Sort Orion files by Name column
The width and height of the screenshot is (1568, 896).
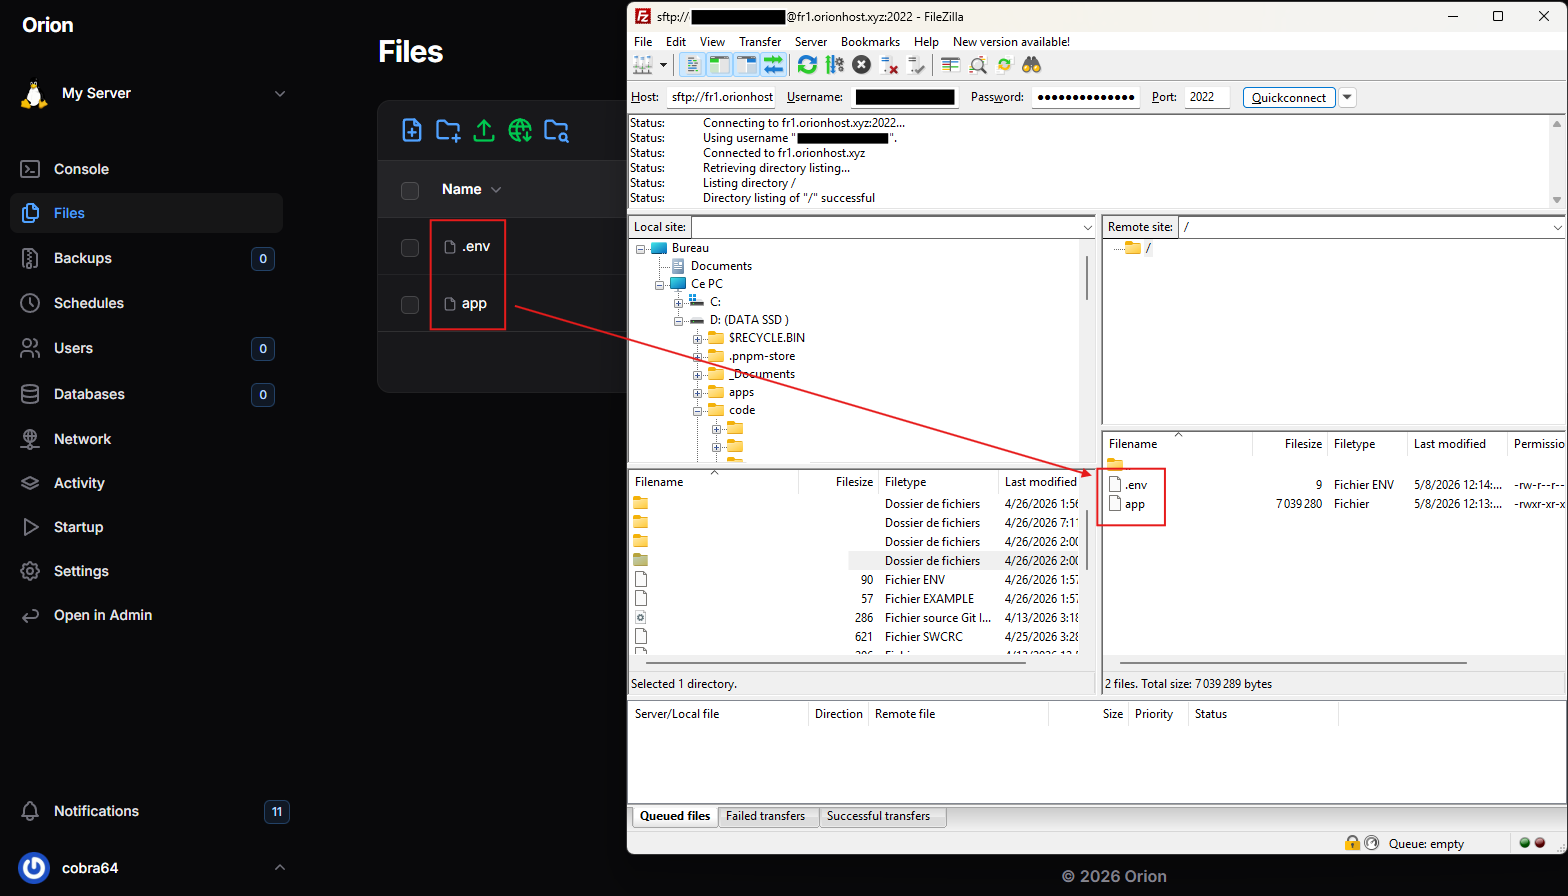tap(471, 189)
